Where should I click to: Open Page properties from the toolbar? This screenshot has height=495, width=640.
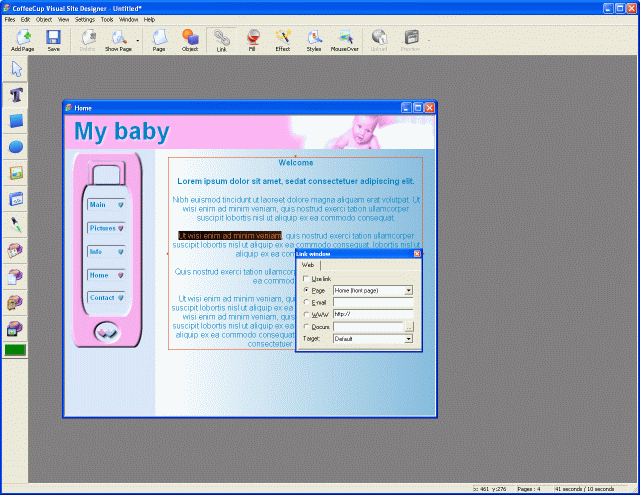159,40
